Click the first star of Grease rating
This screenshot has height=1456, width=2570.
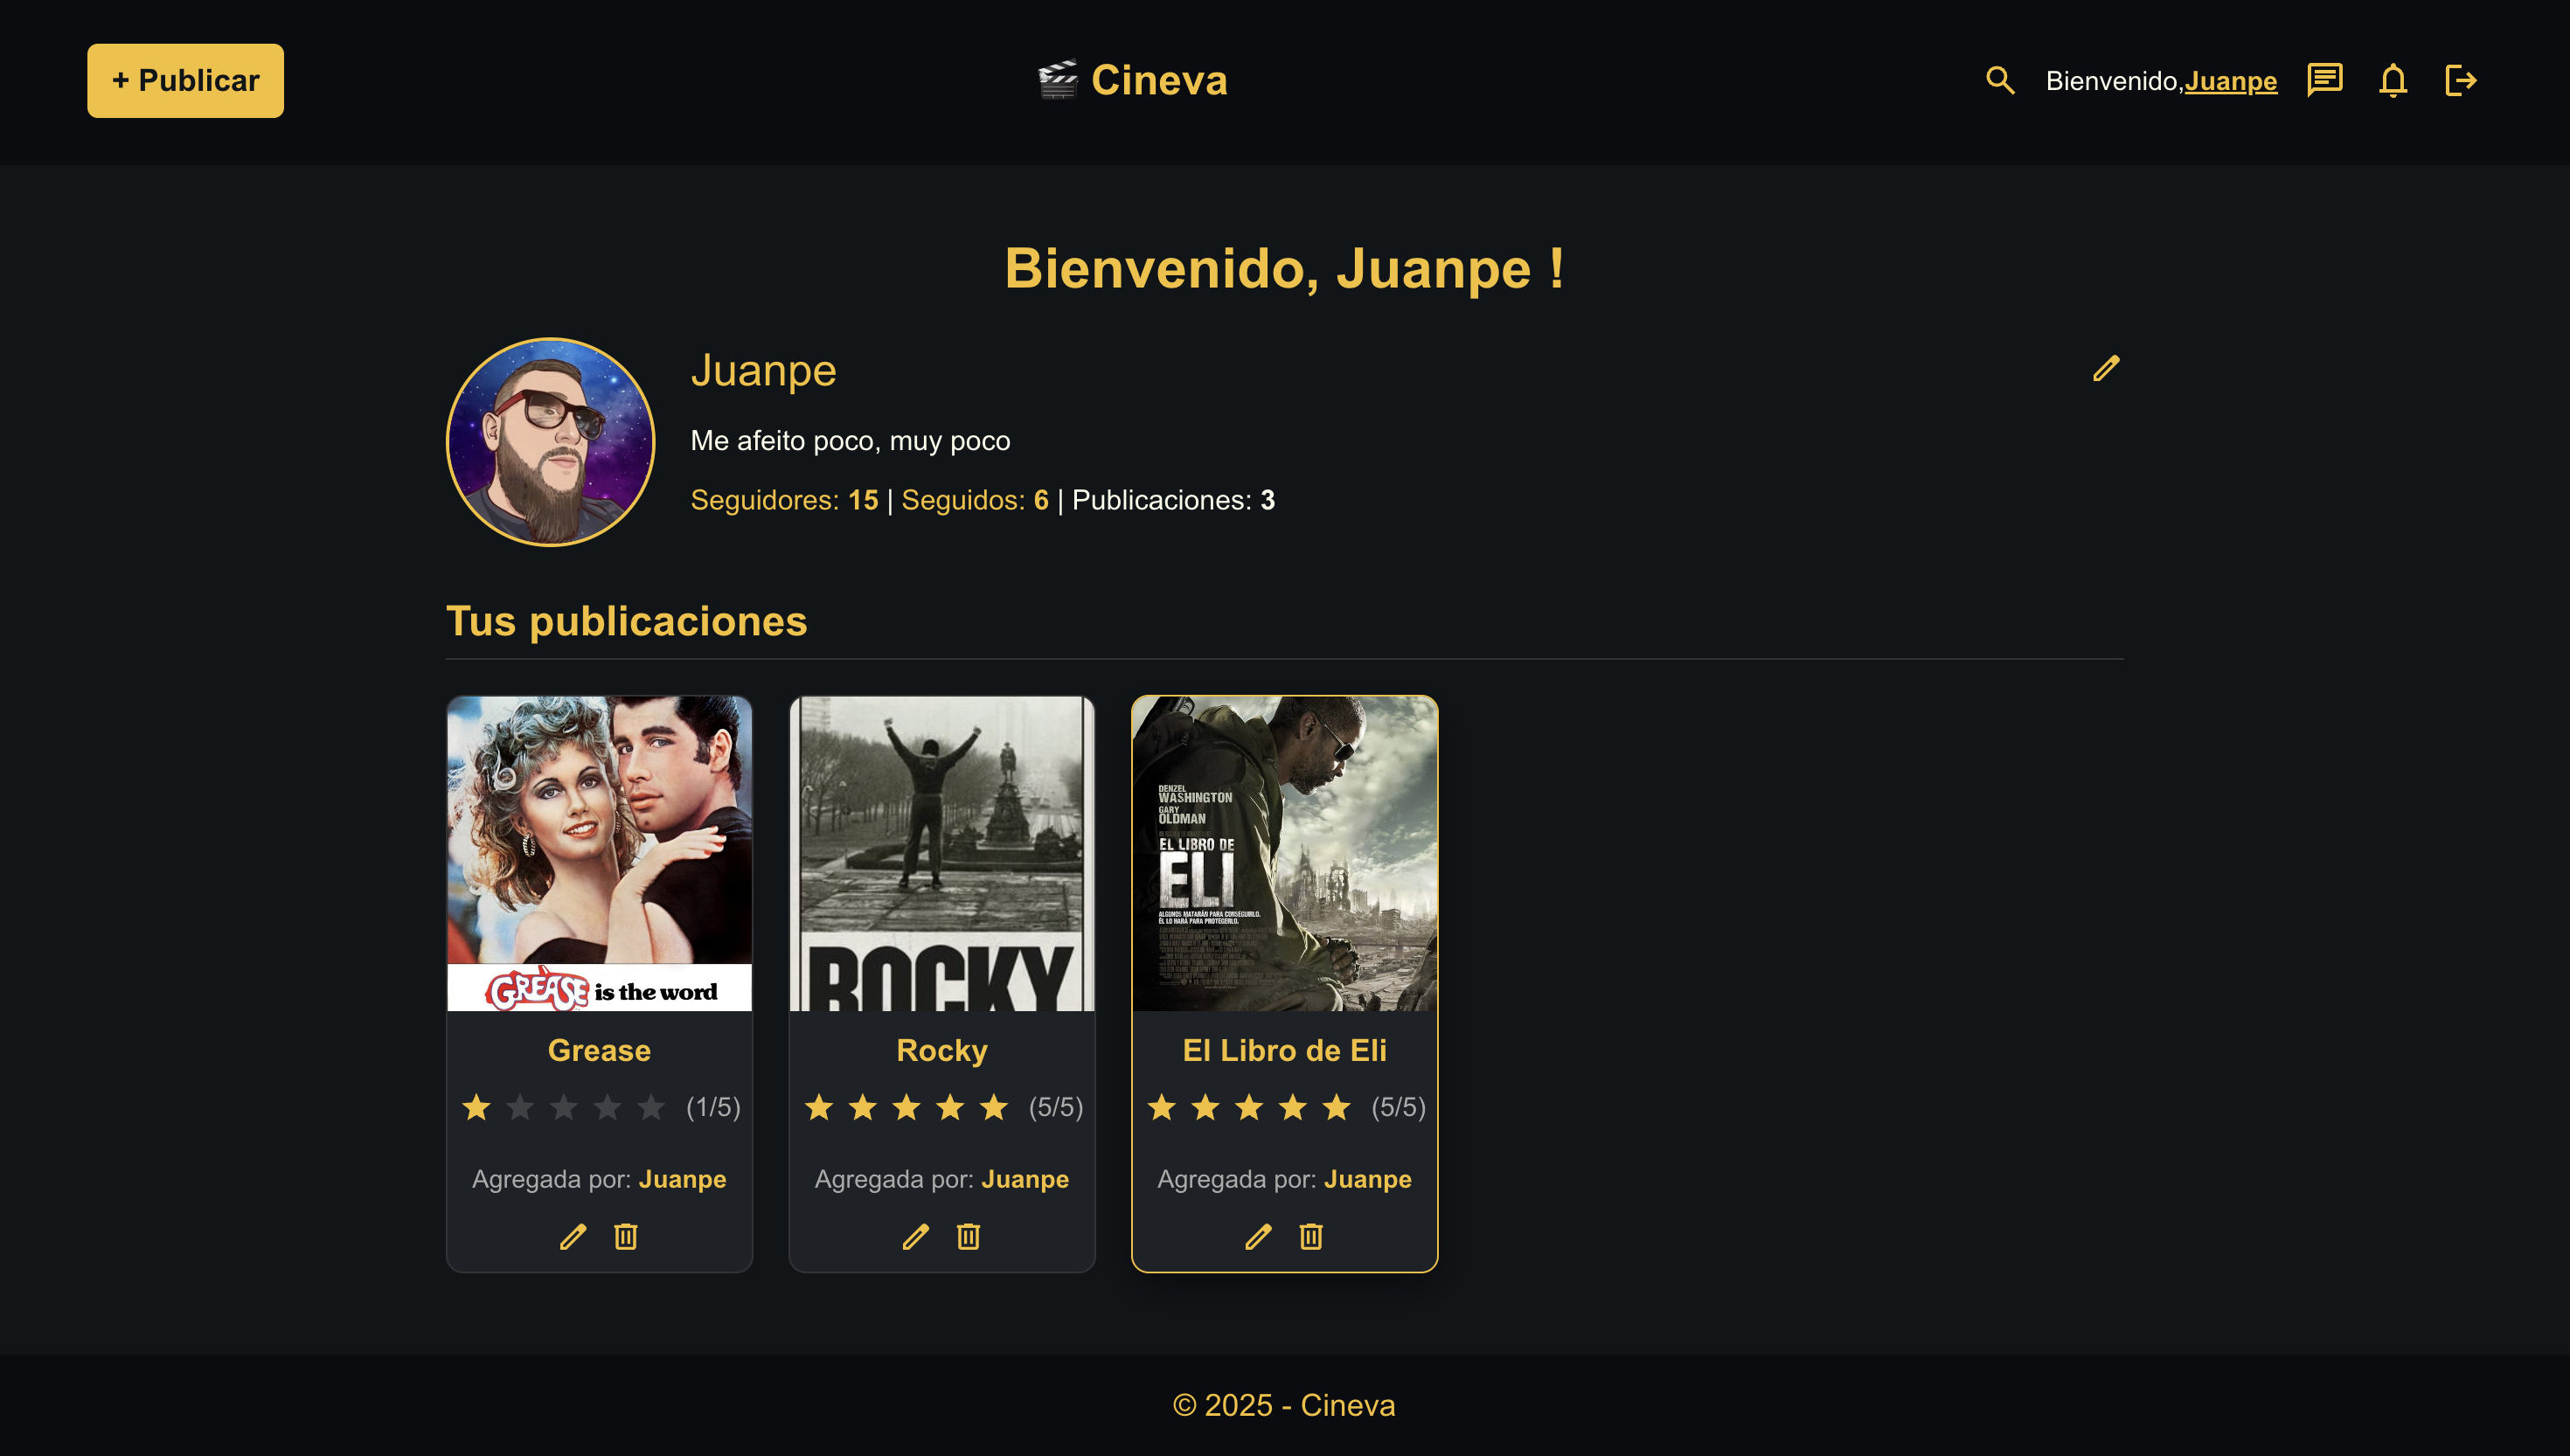pyautogui.click(x=477, y=1107)
